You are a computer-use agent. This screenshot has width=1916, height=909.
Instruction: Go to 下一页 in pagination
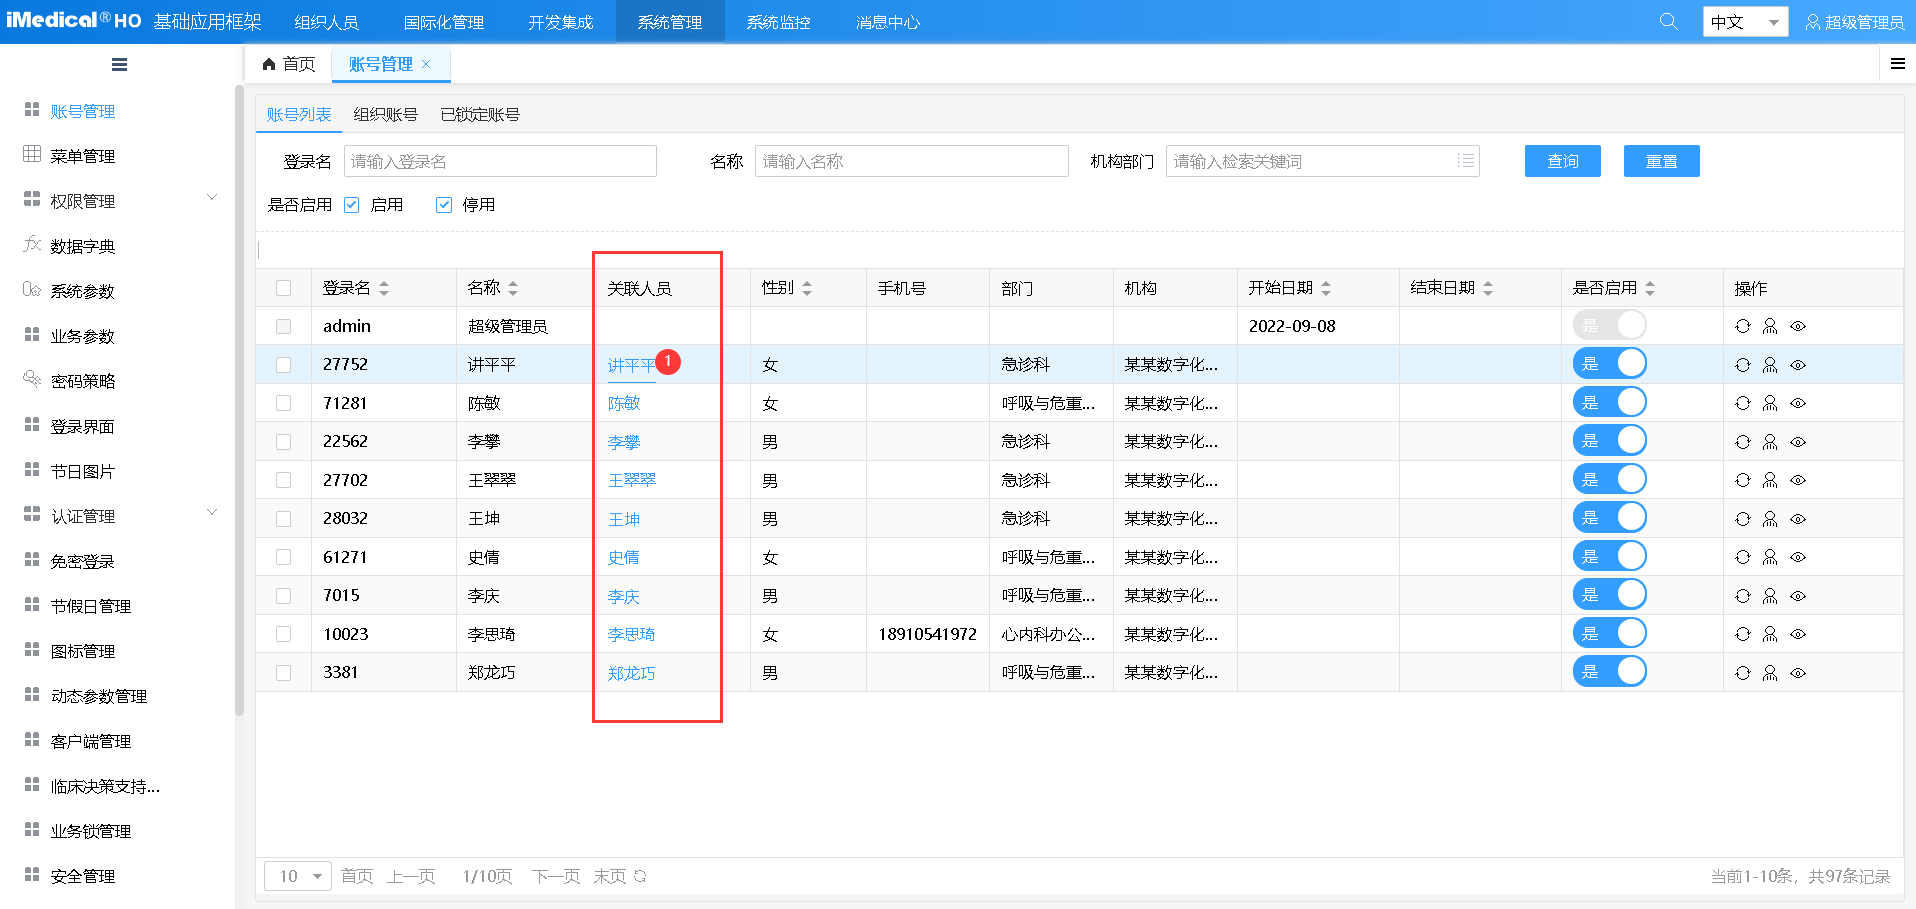(x=555, y=875)
